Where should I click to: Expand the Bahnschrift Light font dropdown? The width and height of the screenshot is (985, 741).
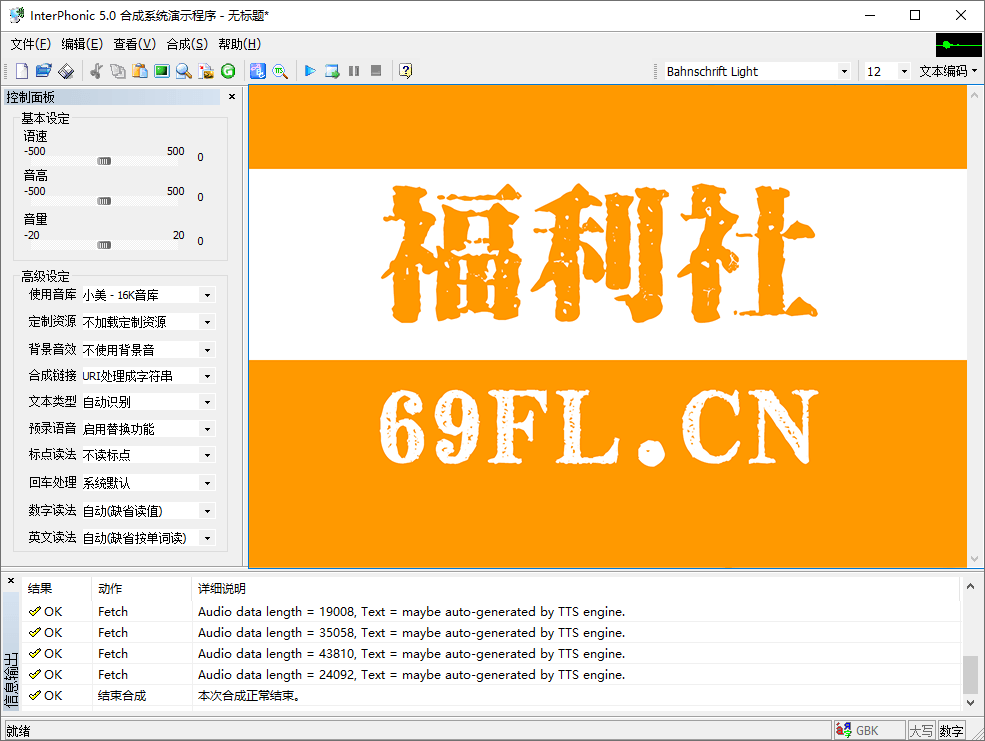pos(844,72)
